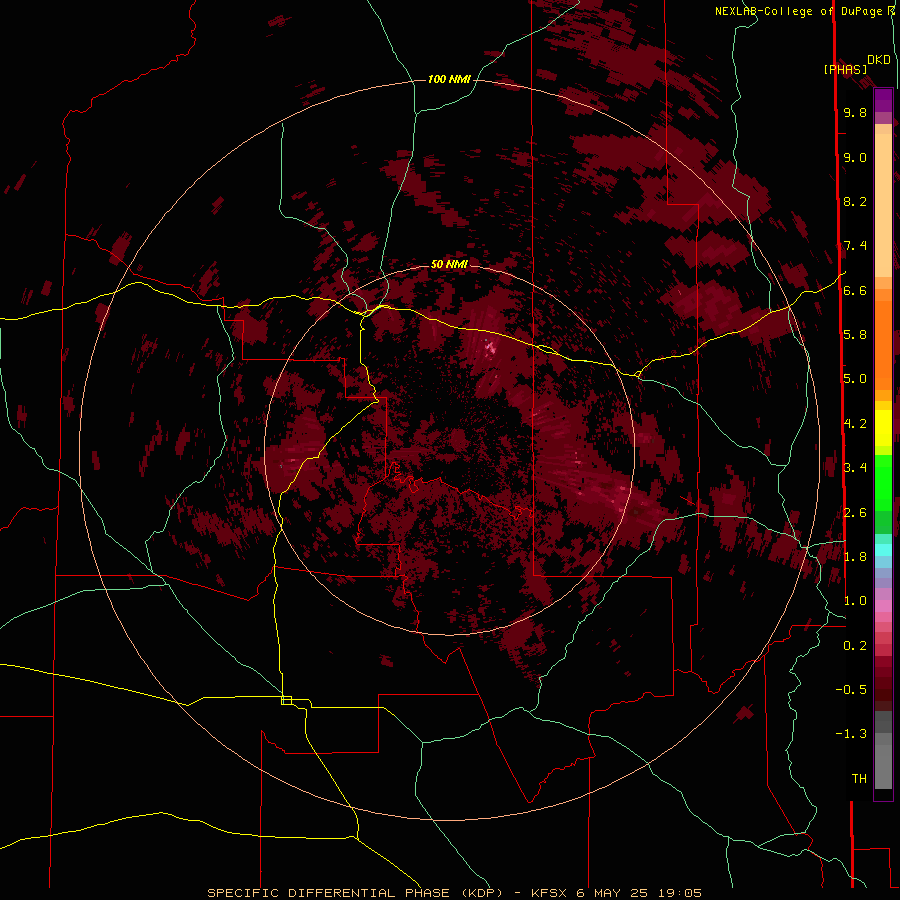900x900 pixels.
Task: Click the 7.4 value on the scale
Action: coord(855,246)
